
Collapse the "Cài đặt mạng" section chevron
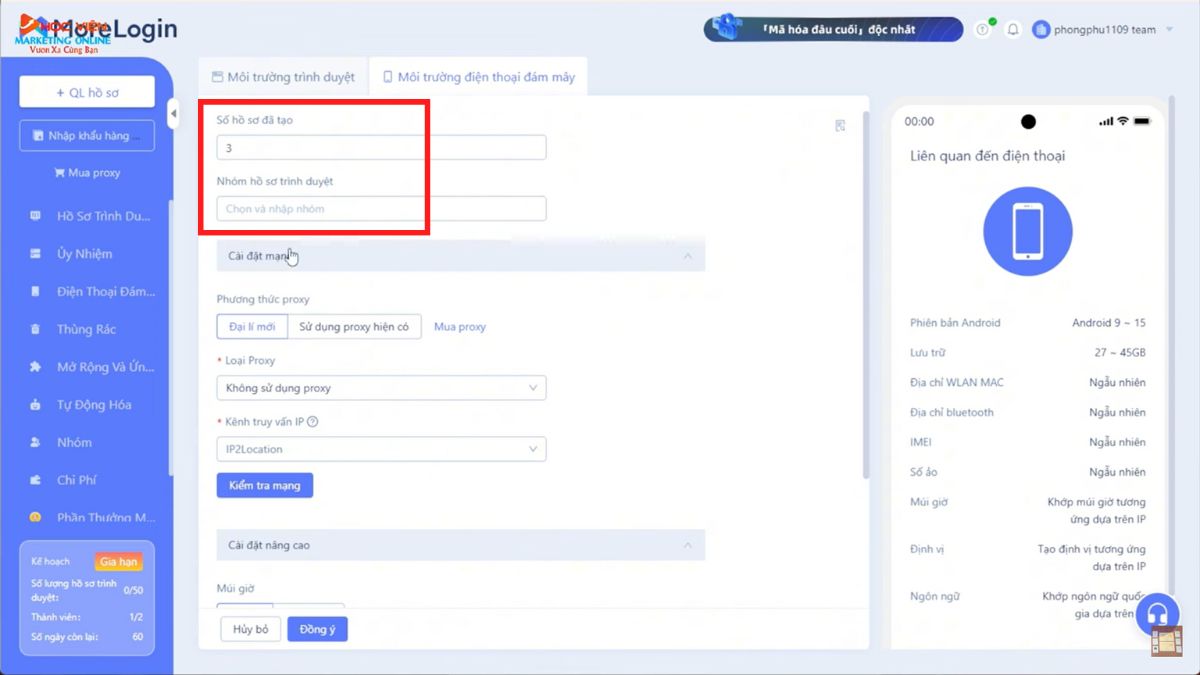click(x=687, y=256)
